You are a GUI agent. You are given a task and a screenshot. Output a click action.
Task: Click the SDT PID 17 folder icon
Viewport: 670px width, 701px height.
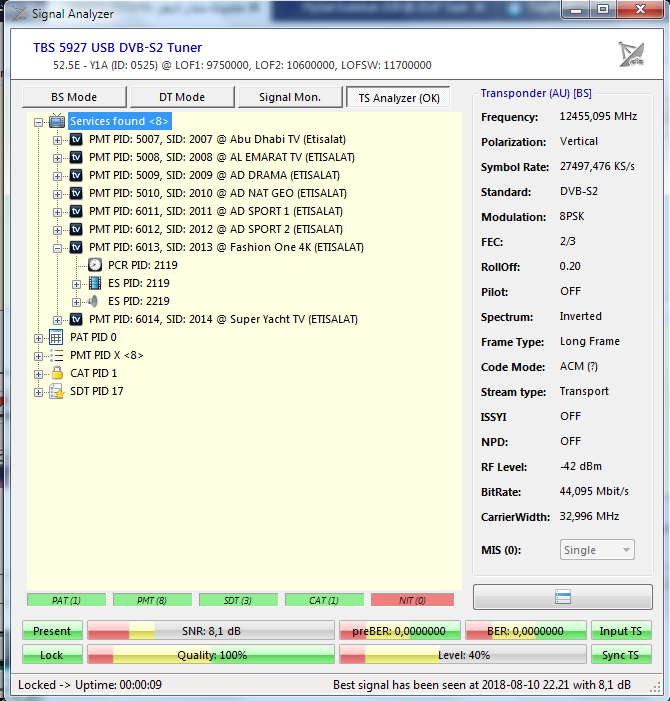(57, 391)
